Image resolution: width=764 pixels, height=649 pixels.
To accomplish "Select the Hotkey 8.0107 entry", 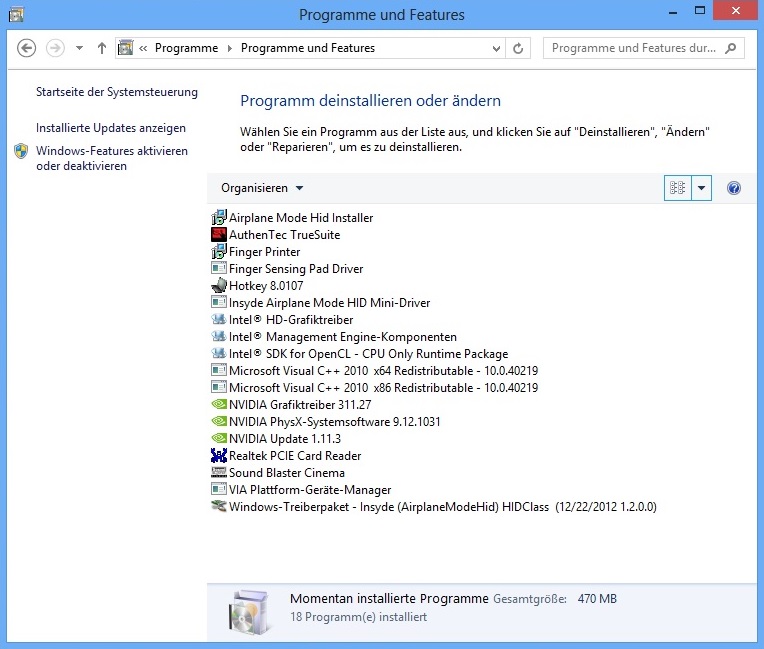I will 266,286.
